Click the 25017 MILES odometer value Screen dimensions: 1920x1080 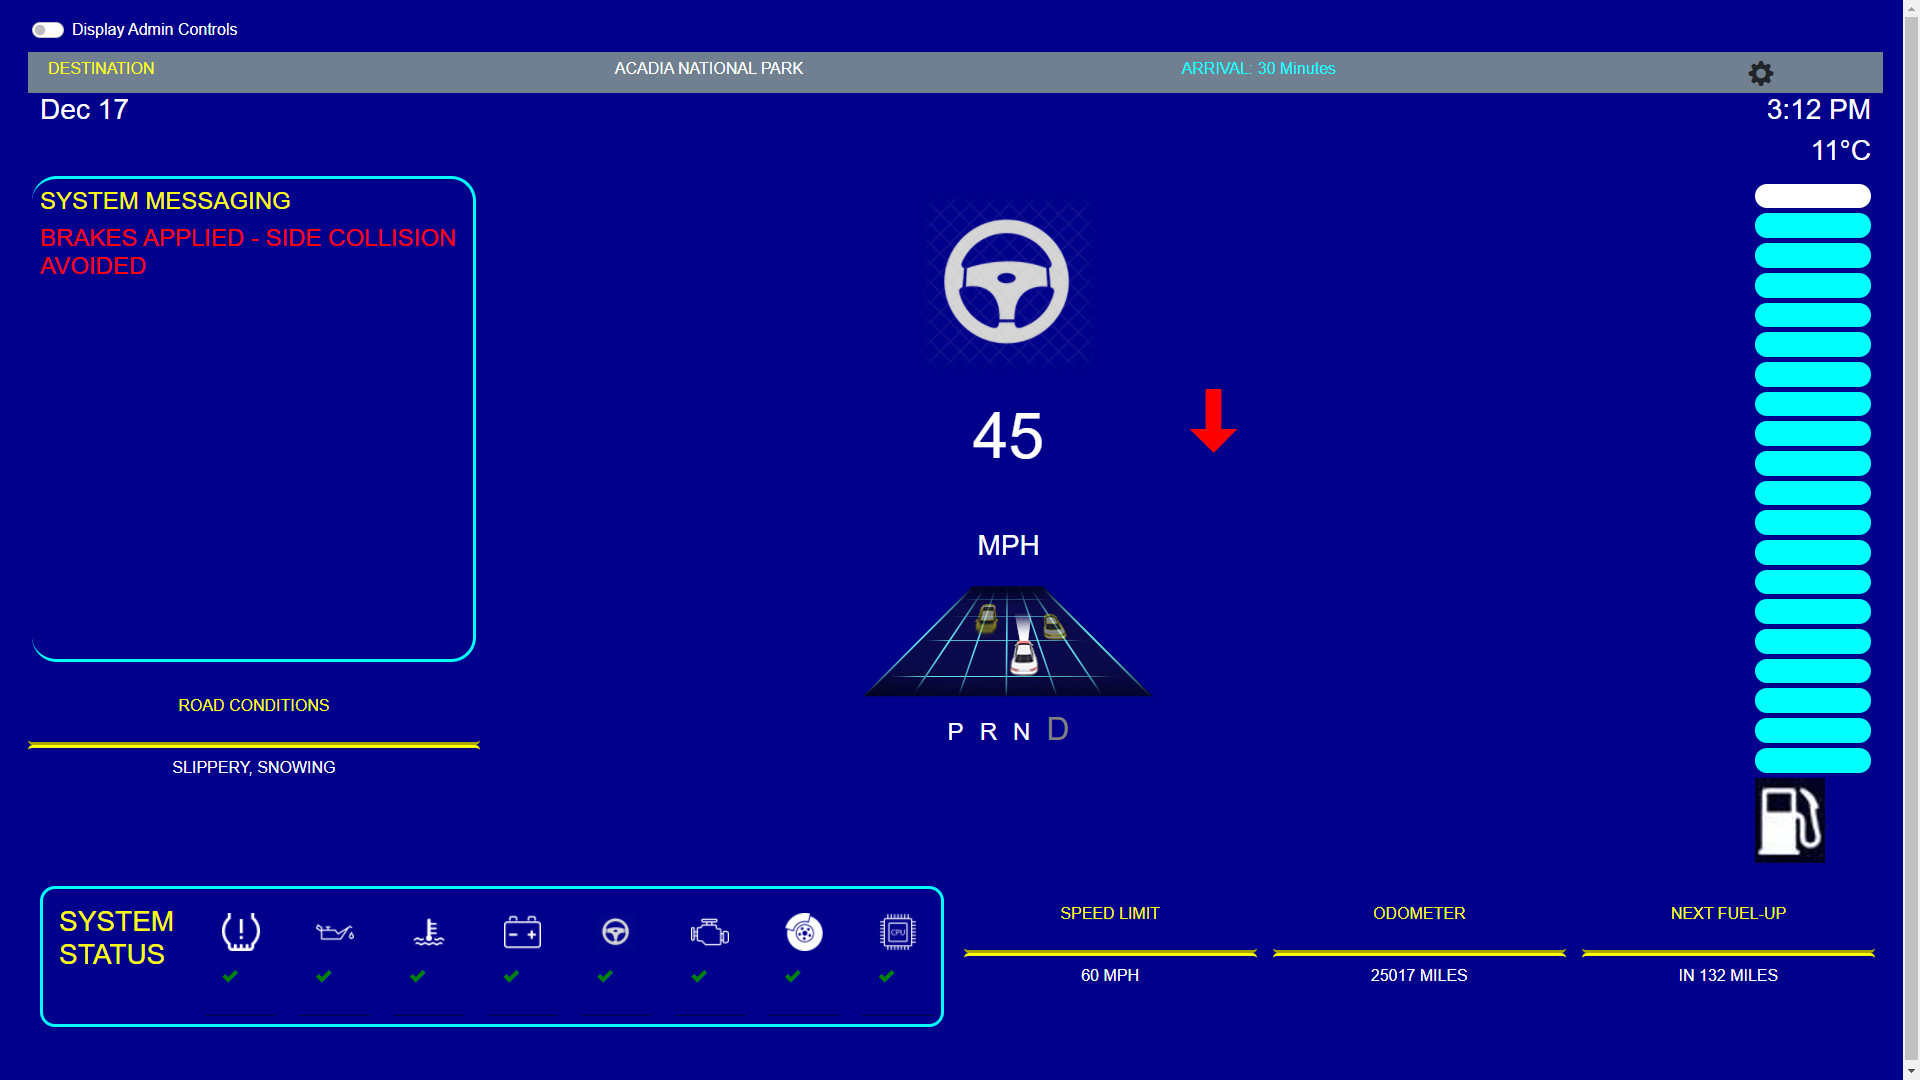(1419, 975)
